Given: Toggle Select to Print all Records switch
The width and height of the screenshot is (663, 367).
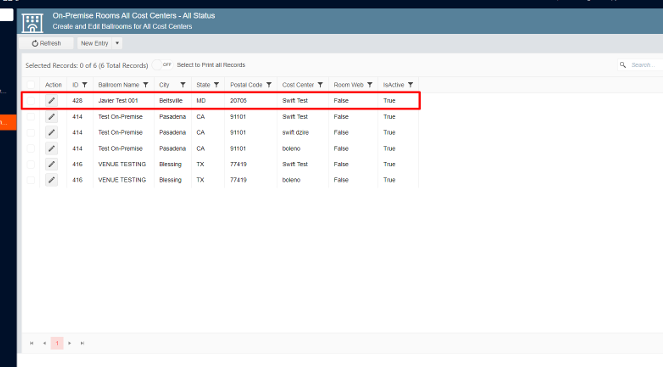Looking at the screenshot, I should [163, 65].
